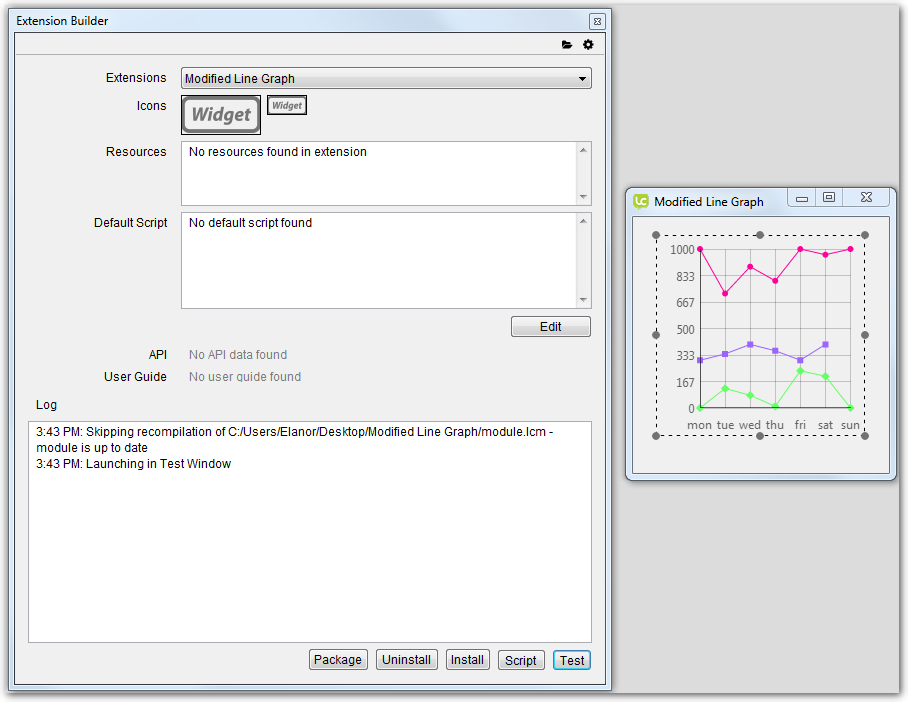
Task: Select the large Widget icon thumbnail
Action: click(221, 115)
